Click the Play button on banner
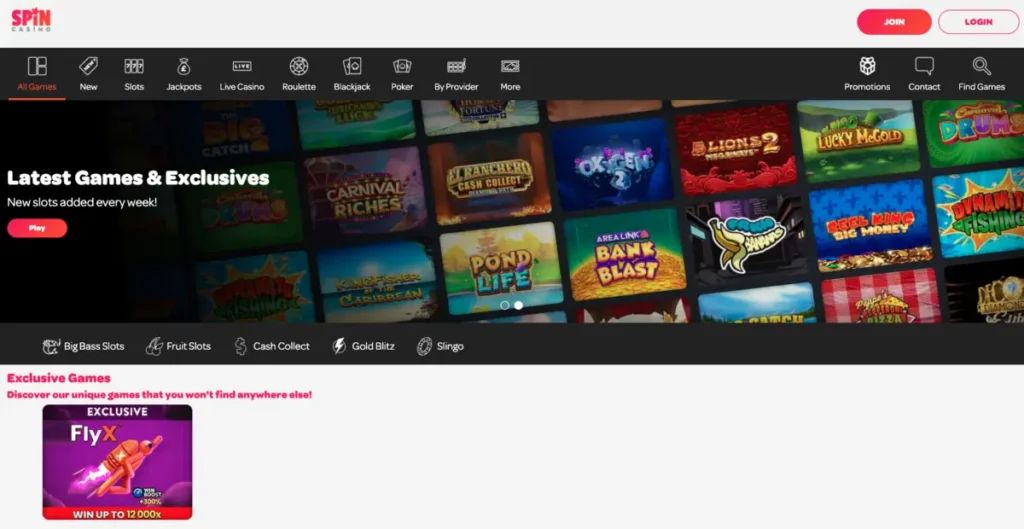 [x=37, y=228]
